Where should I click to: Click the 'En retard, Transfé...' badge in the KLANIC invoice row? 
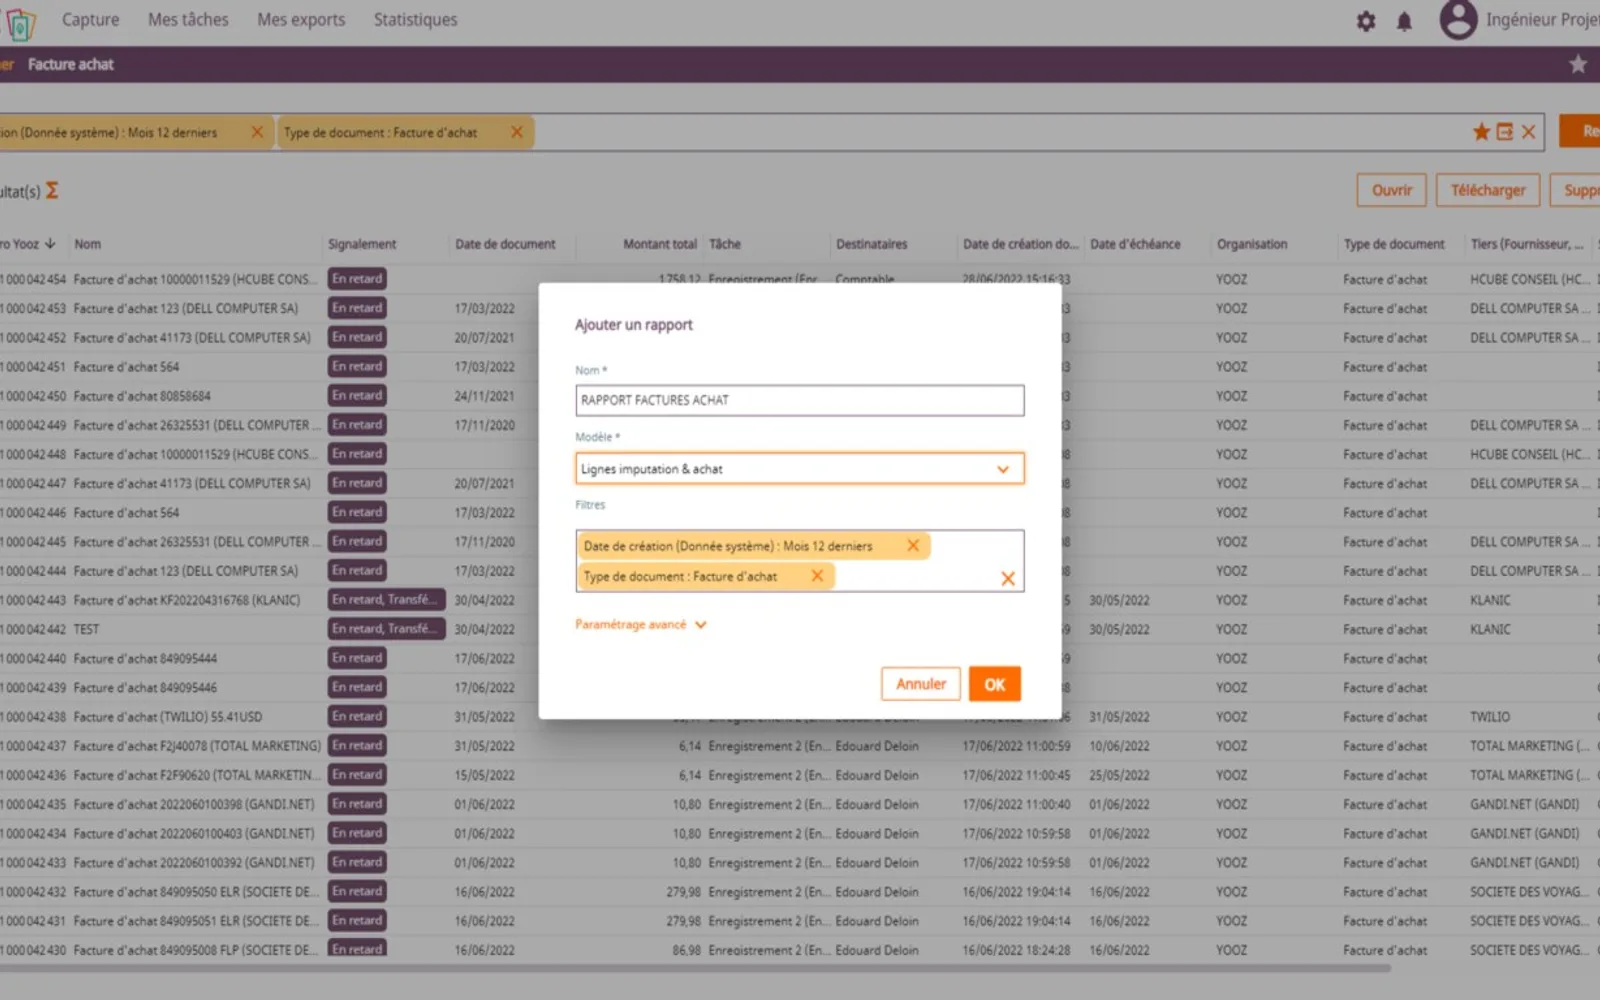tap(386, 600)
